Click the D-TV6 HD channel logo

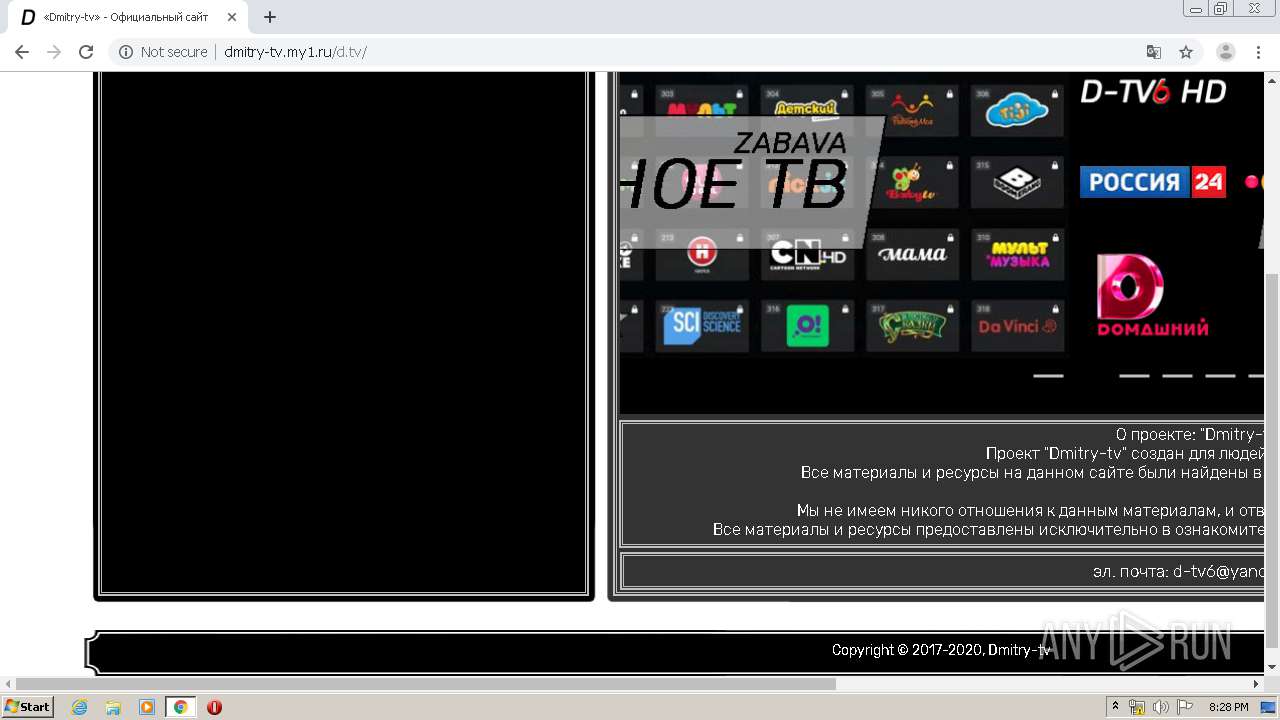pyautogui.click(x=1153, y=91)
